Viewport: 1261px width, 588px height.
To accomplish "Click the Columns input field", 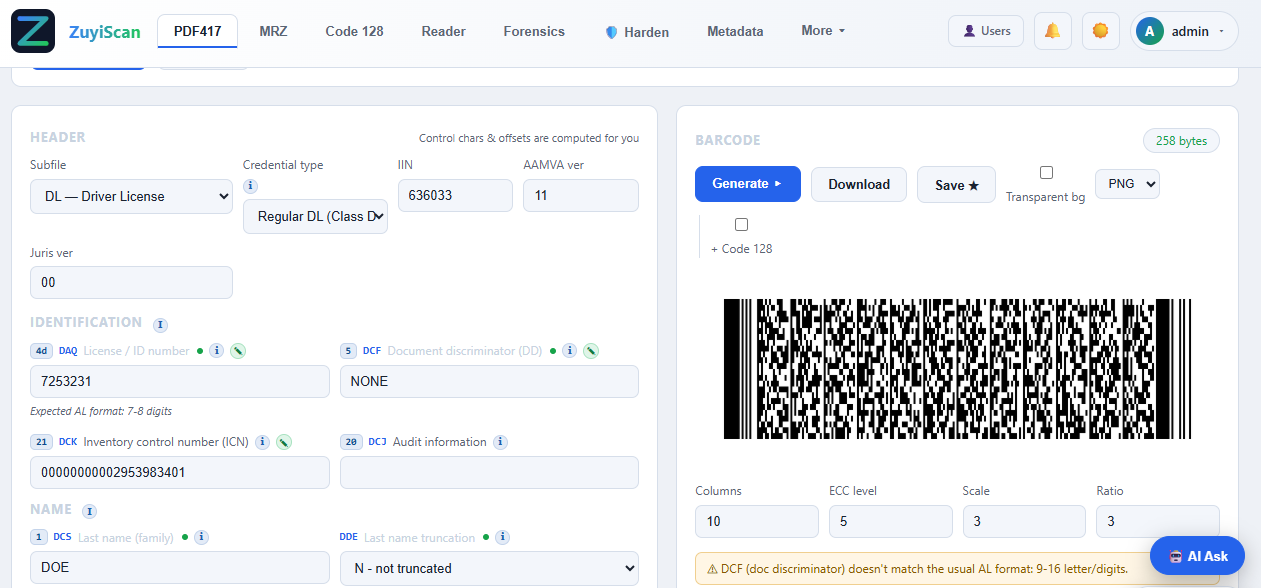I will 757,521.
